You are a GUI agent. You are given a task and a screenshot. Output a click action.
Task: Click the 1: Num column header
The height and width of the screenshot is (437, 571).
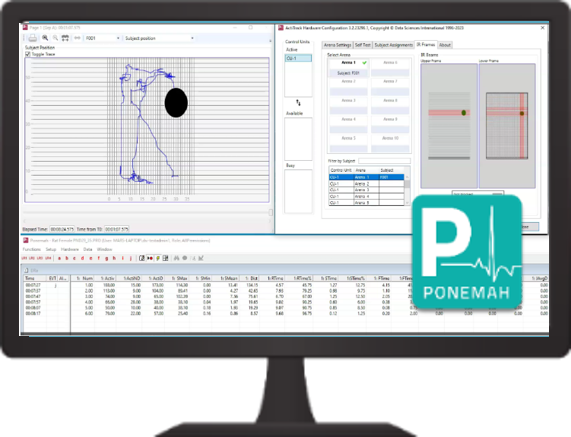coord(83,278)
